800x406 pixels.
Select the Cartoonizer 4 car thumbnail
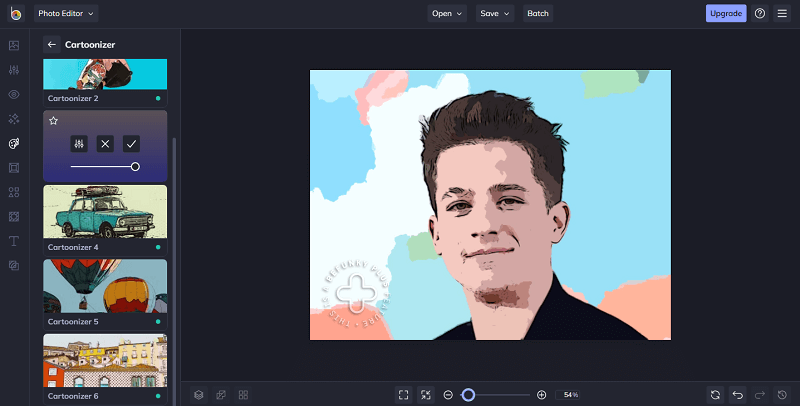click(105, 211)
